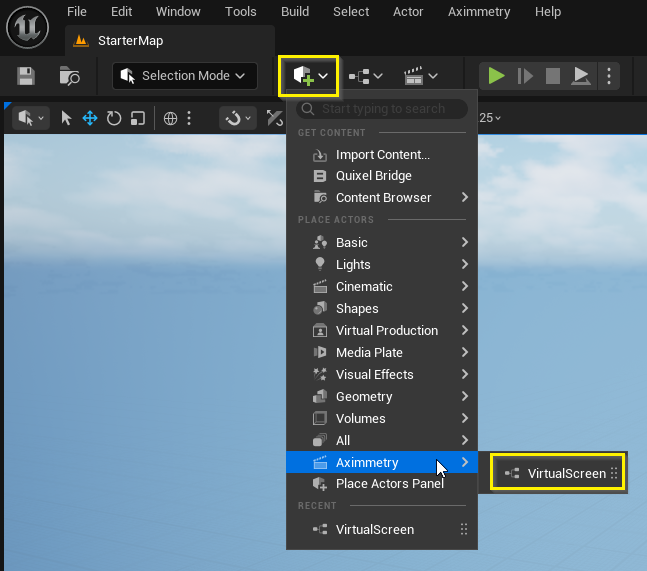Open the Blueprints toolbar dropdown
Screen dimensions: 647x571
coord(365,76)
